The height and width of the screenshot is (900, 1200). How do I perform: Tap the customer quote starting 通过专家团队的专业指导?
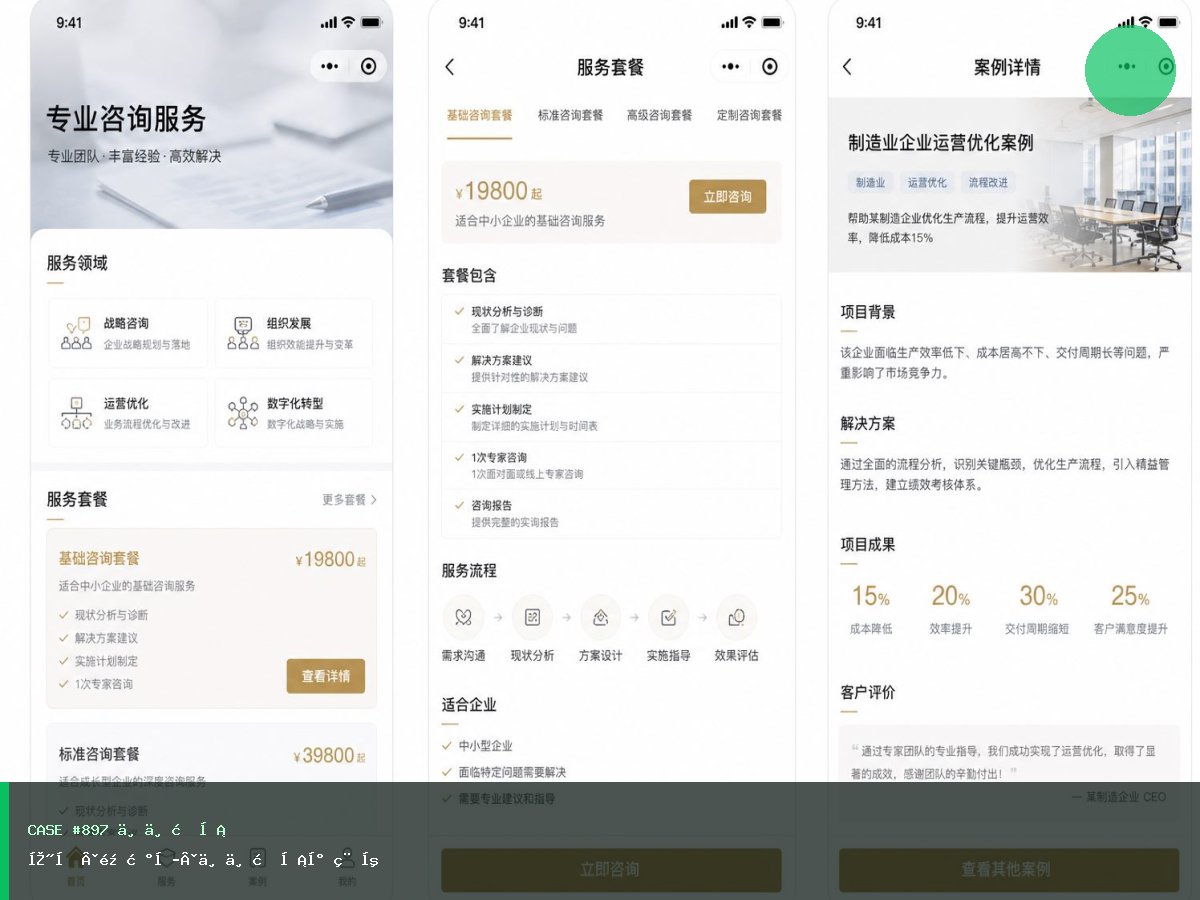1004,762
